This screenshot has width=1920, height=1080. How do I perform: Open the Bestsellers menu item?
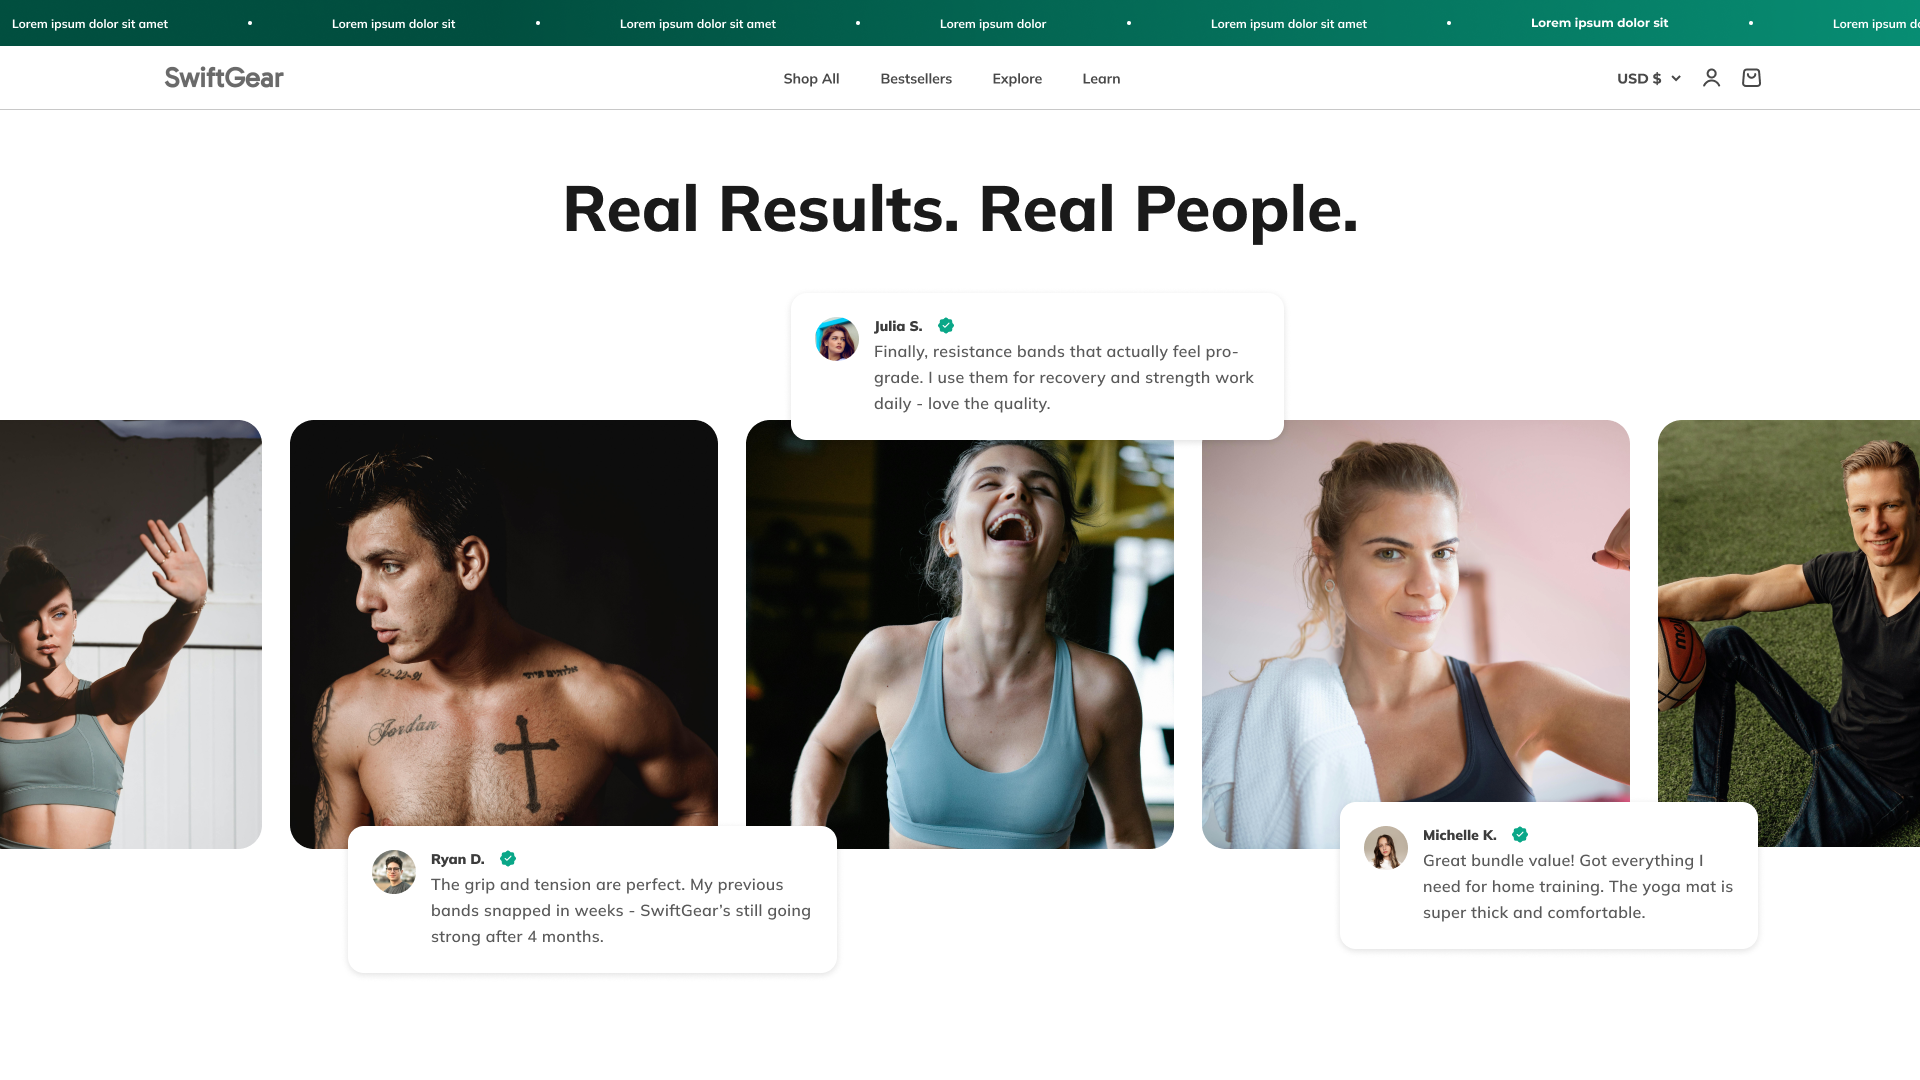(x=916, y=79)
